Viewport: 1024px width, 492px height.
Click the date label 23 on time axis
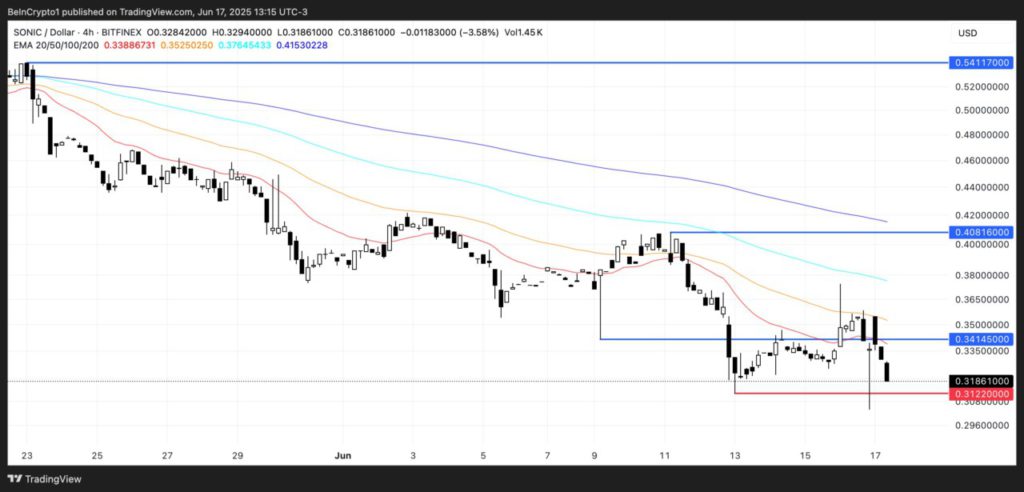click(27, 455)
